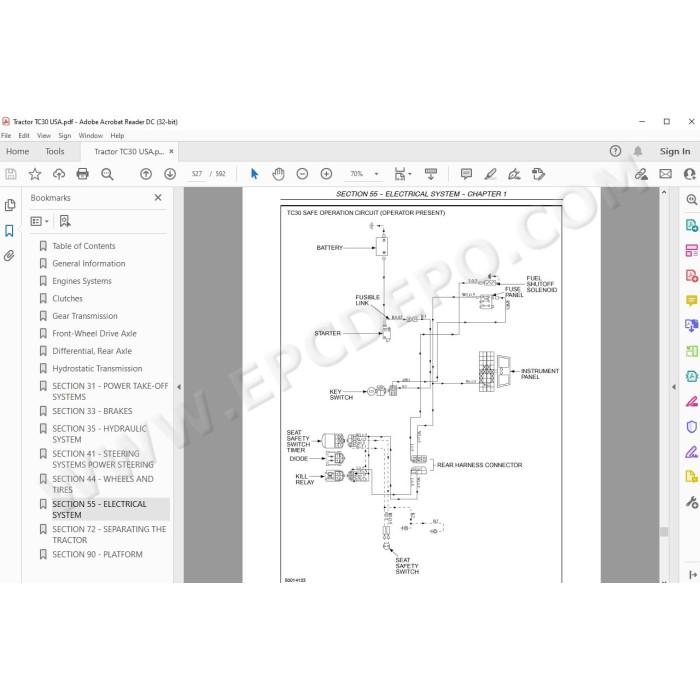Click the page number input field
Image resolution: width=700 pixels, height=700 pixels.
[x=197, y=174]
